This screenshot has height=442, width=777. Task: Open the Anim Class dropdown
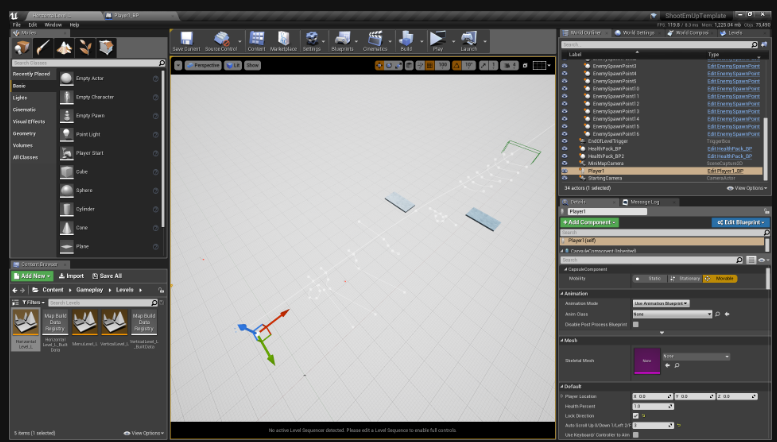(x=672, y=314)
